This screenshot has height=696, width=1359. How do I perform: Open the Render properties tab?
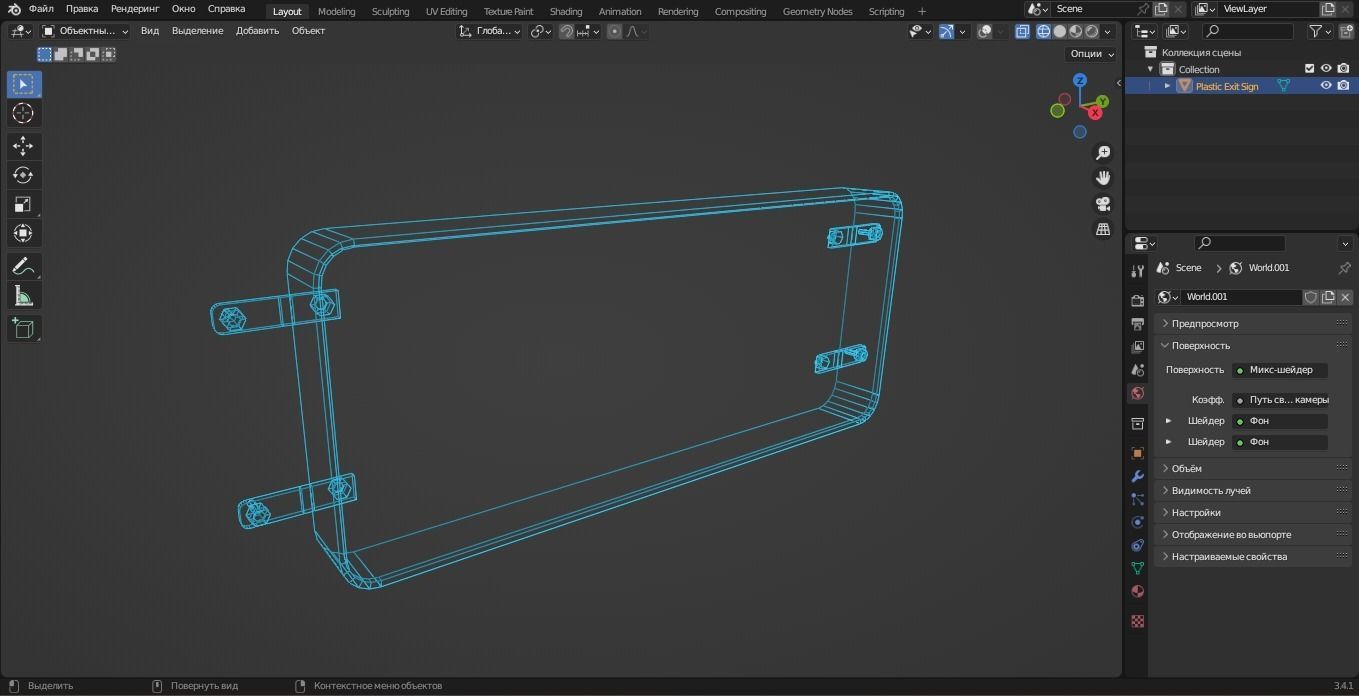(x=1137, y=300)
